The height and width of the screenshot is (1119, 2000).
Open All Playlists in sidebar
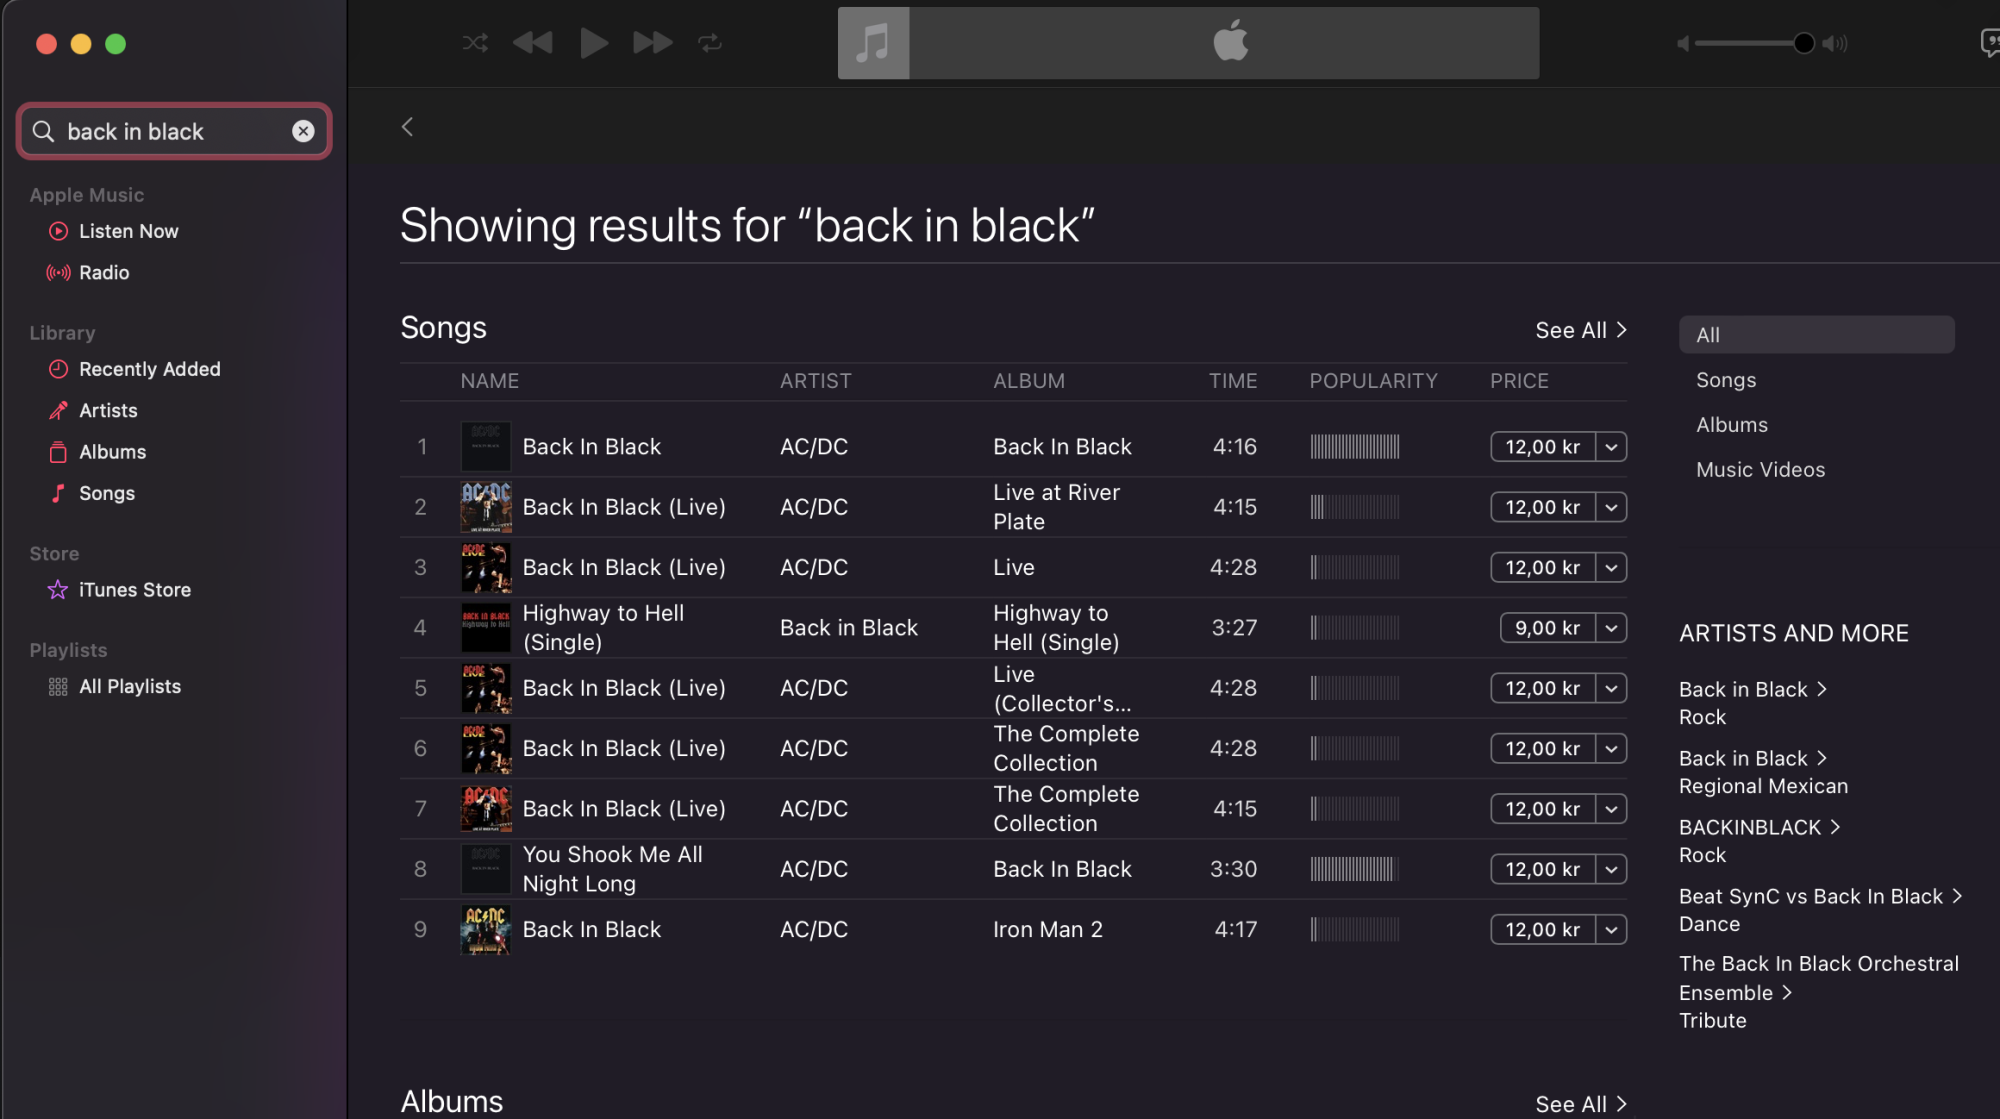tap(129, 687)
